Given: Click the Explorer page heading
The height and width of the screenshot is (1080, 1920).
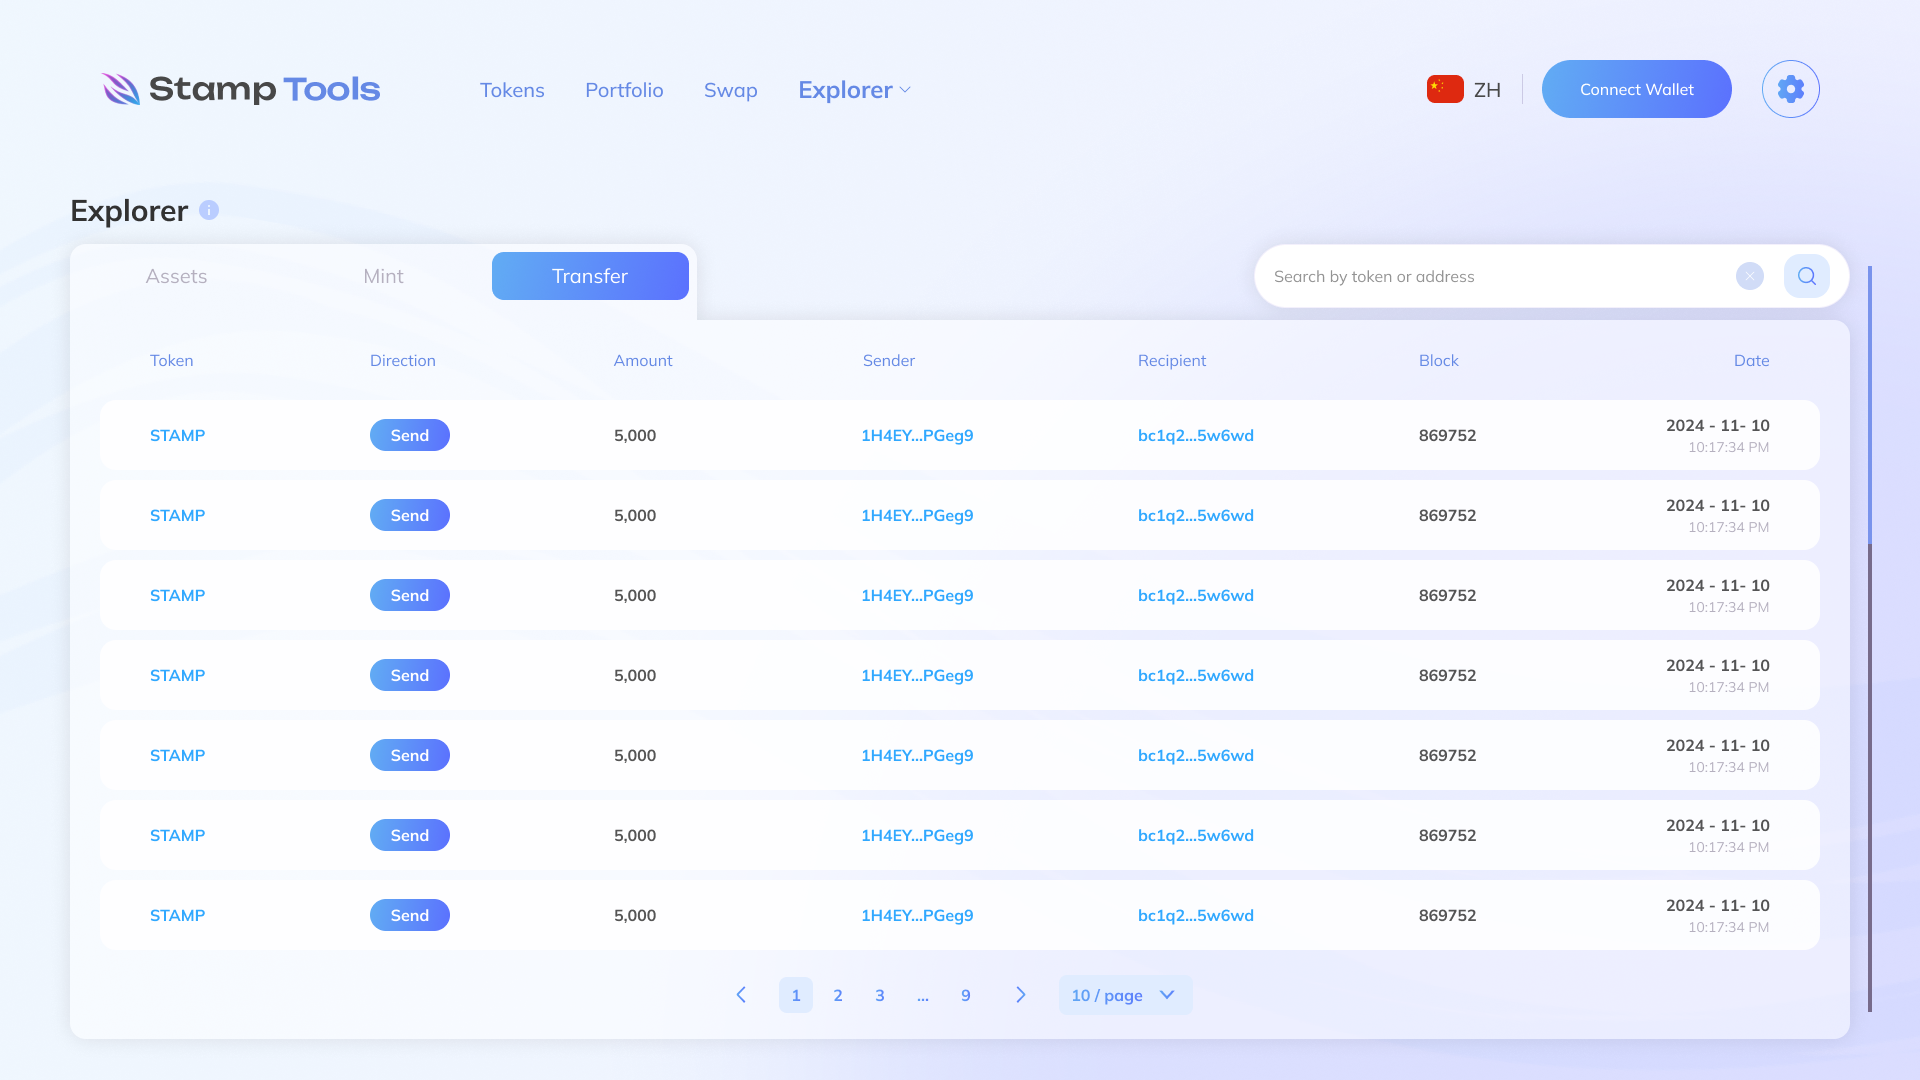Looking at the screenshot, I should [x=129, y=211].
